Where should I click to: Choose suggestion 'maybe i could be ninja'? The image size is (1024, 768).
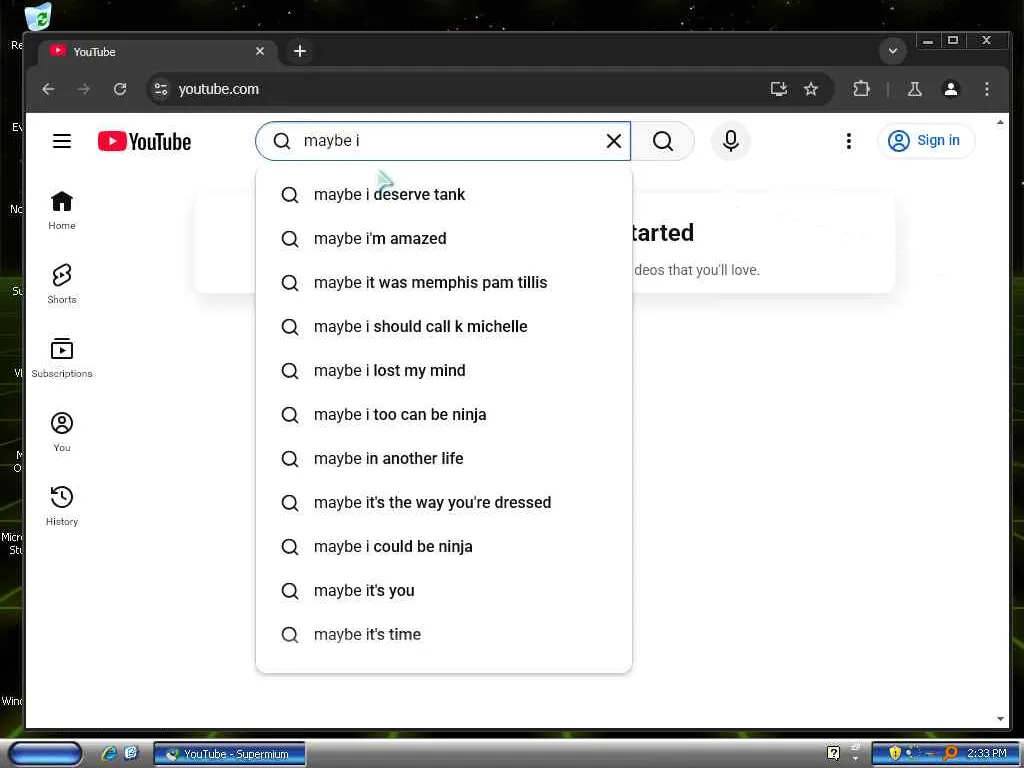pyautogui.click(x=443, y=547)
